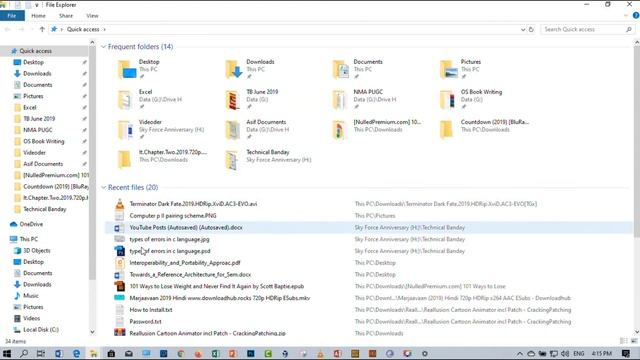Click the navigation pane scroll down arrow
640x360 pixels.
92,332
